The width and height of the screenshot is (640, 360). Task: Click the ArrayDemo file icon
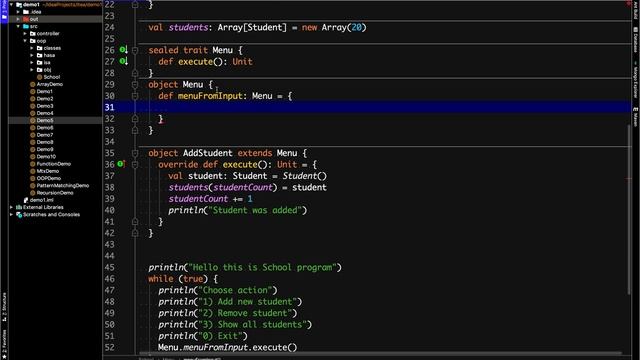[33, 84]
